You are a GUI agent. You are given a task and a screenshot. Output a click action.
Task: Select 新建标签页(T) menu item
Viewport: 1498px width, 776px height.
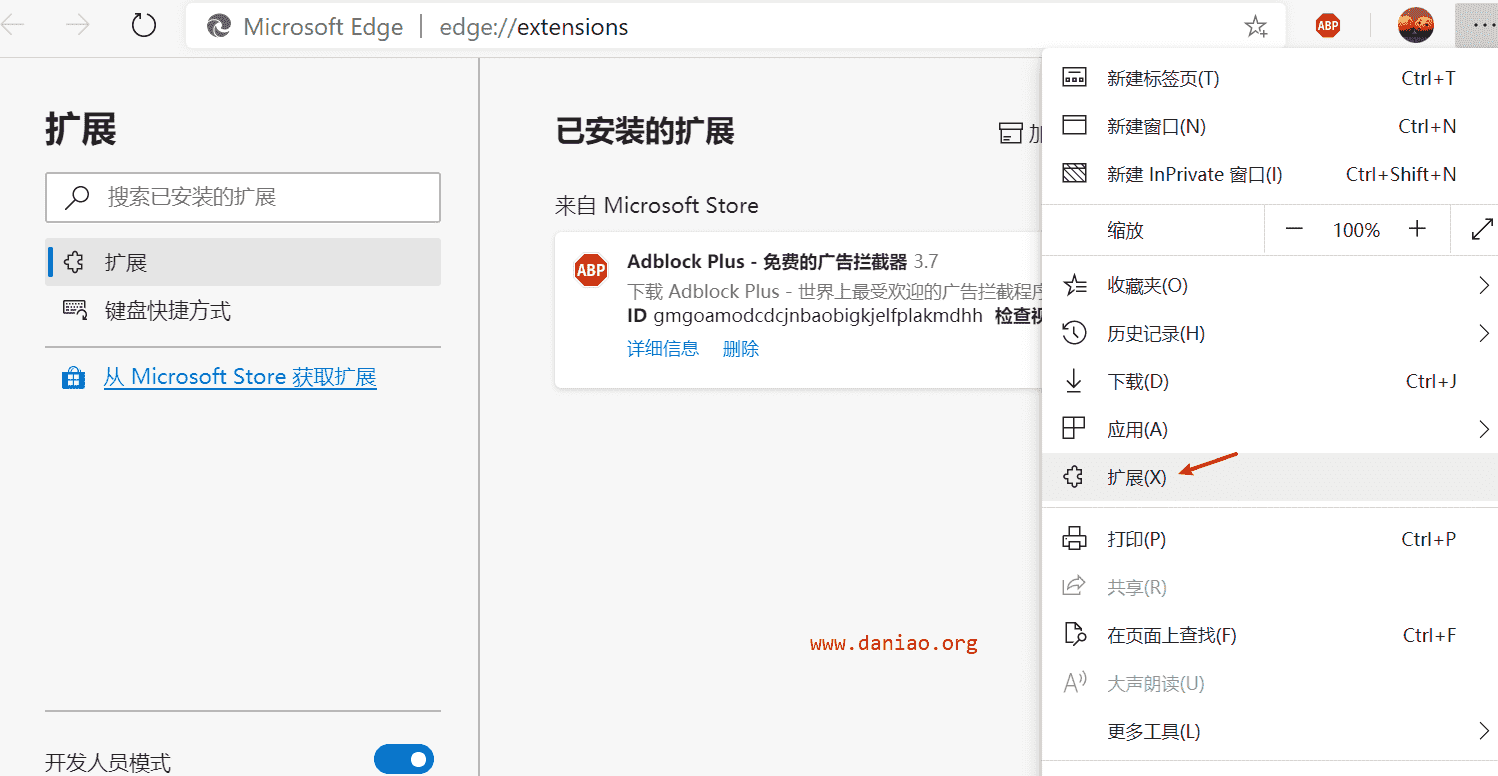pyautogui.click(x=1270, y=78)
